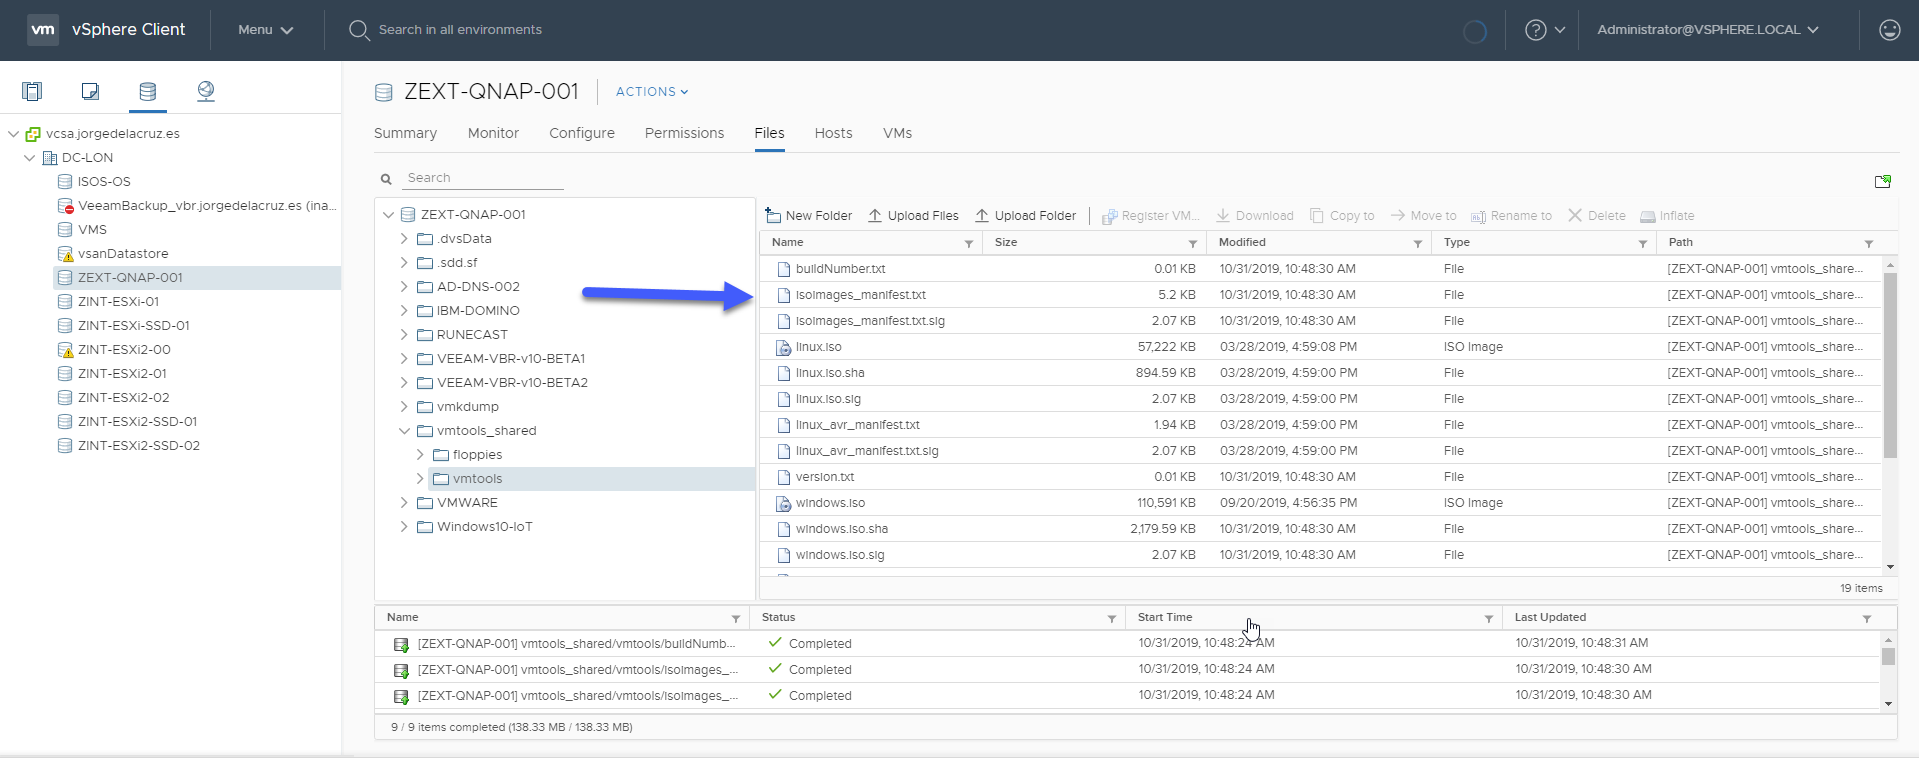Filter the file list by Modified column

(1418, 243)
